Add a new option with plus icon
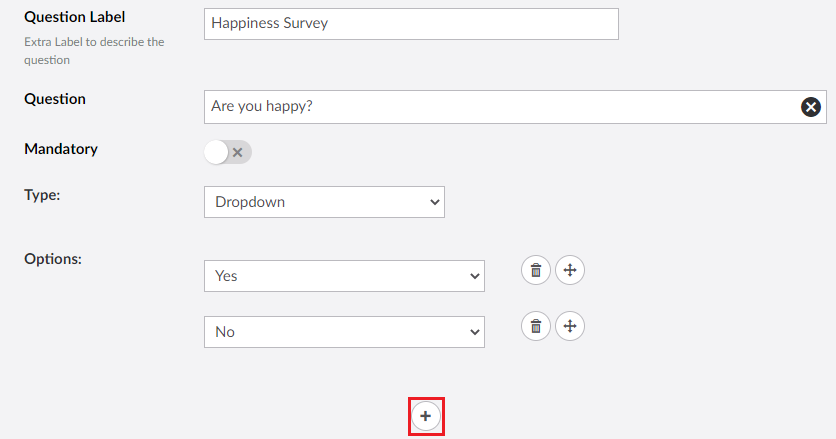836x439 pixels. click(x=426, y=416)
